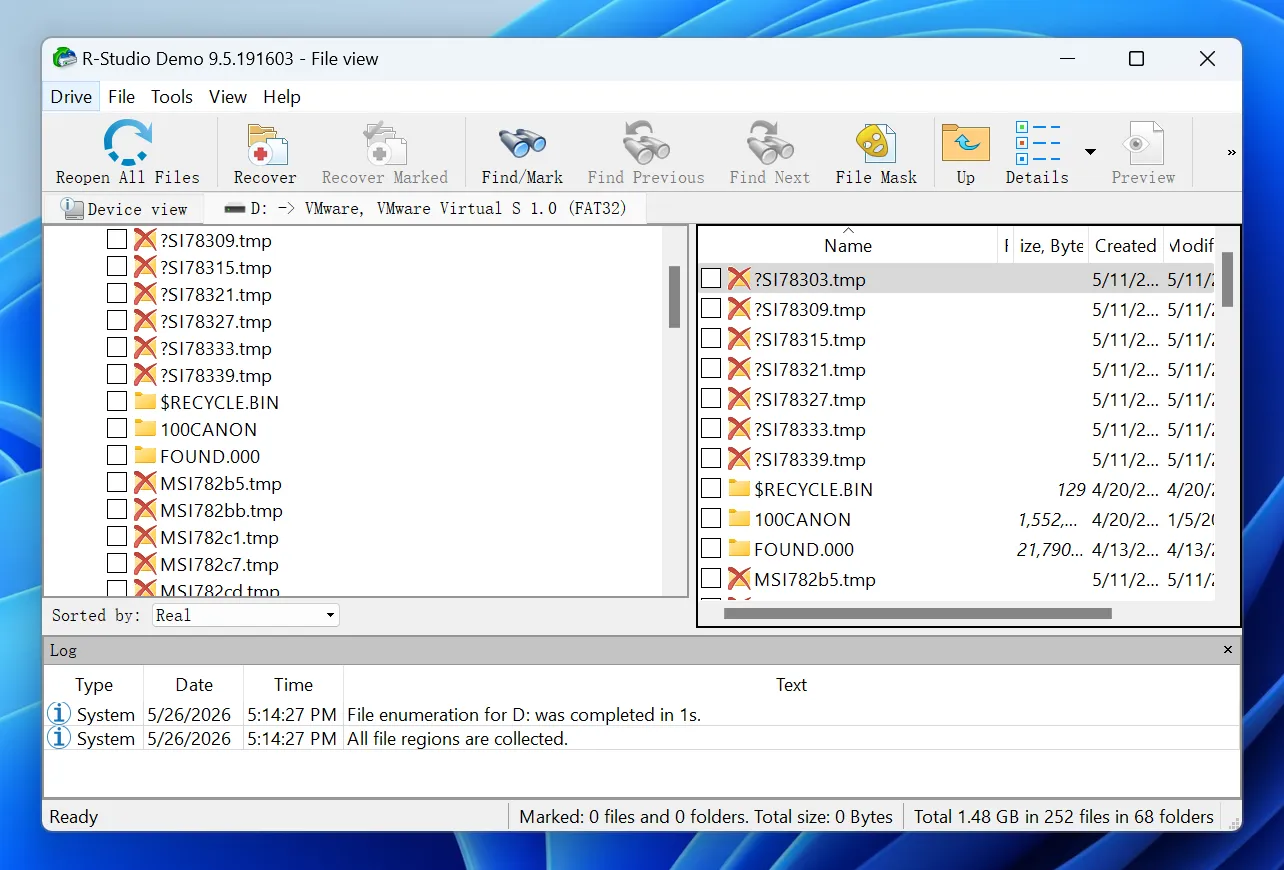Click info icon of All file regions log entry
This screenshot has height=870, width=1284.
pyautogui.click(x=60, y=738)
